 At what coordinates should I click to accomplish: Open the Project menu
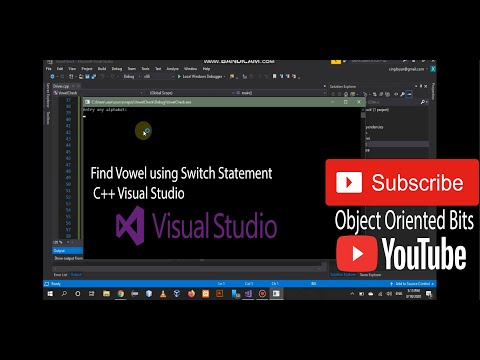pos(87,69)
